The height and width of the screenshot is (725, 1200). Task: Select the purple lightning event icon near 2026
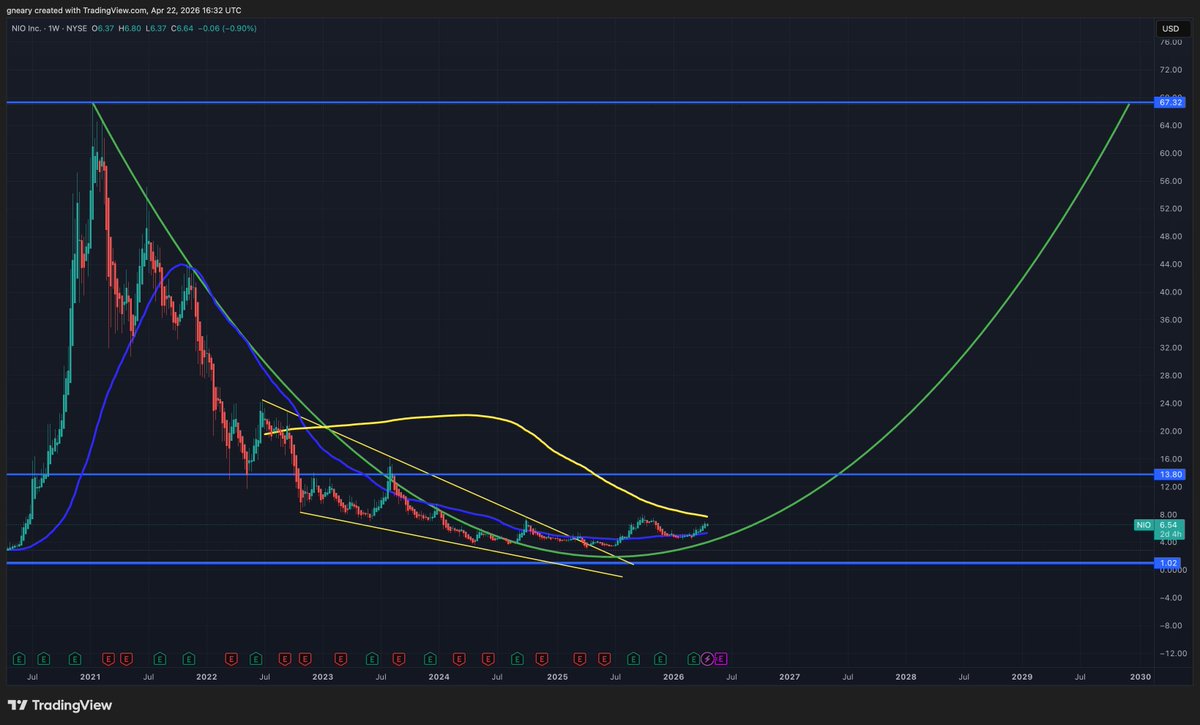706,658
